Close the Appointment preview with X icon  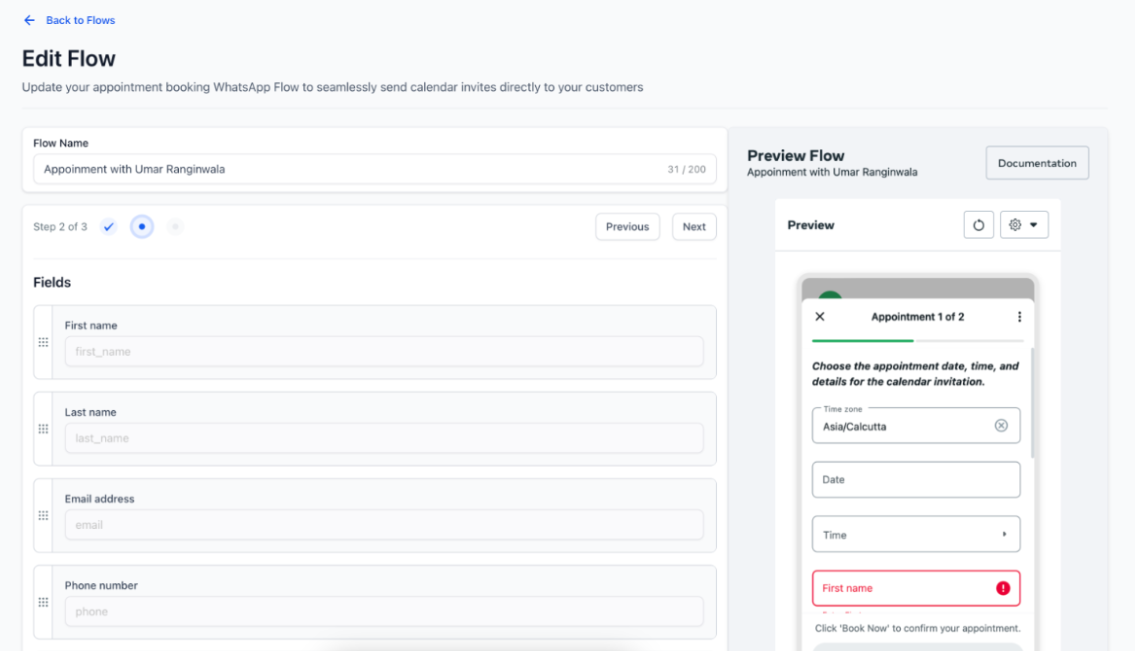click(x=820, y=317)
